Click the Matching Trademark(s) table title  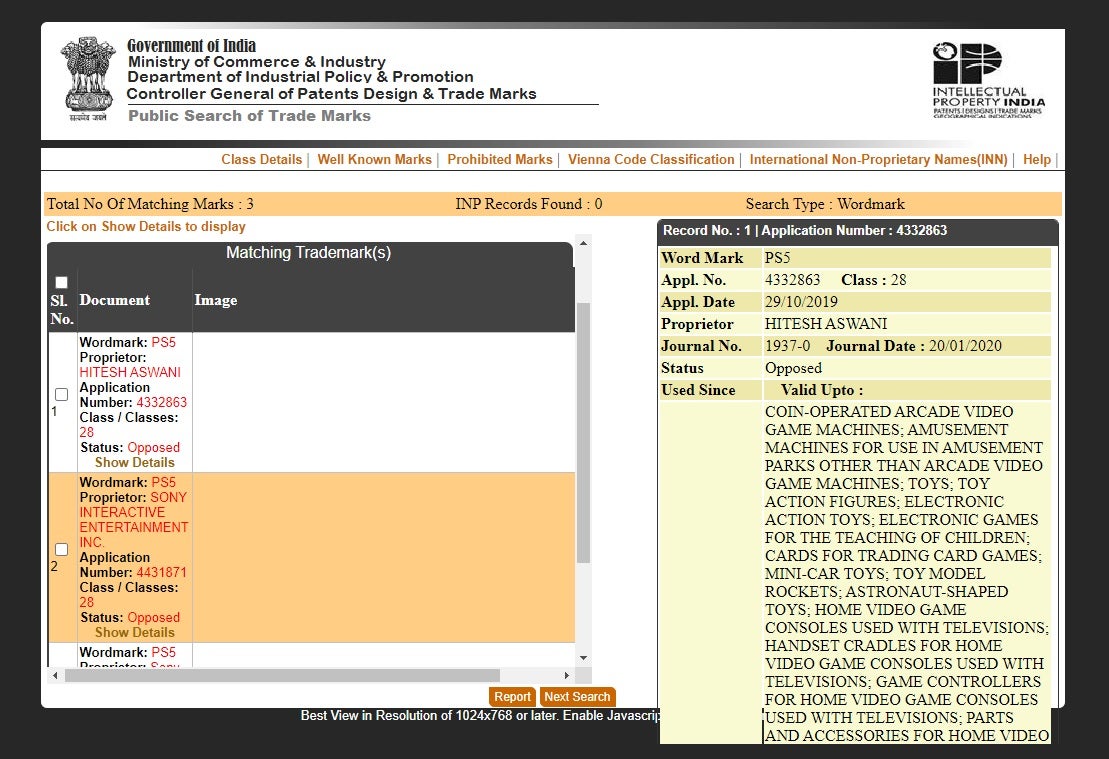(308, 253)
